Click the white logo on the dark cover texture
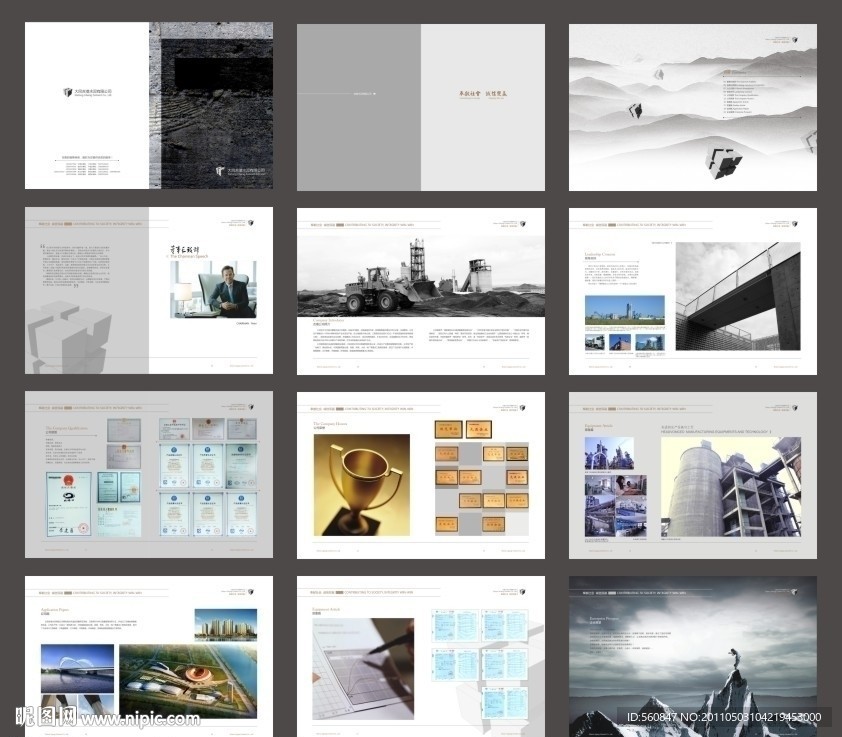 [221, 171]
